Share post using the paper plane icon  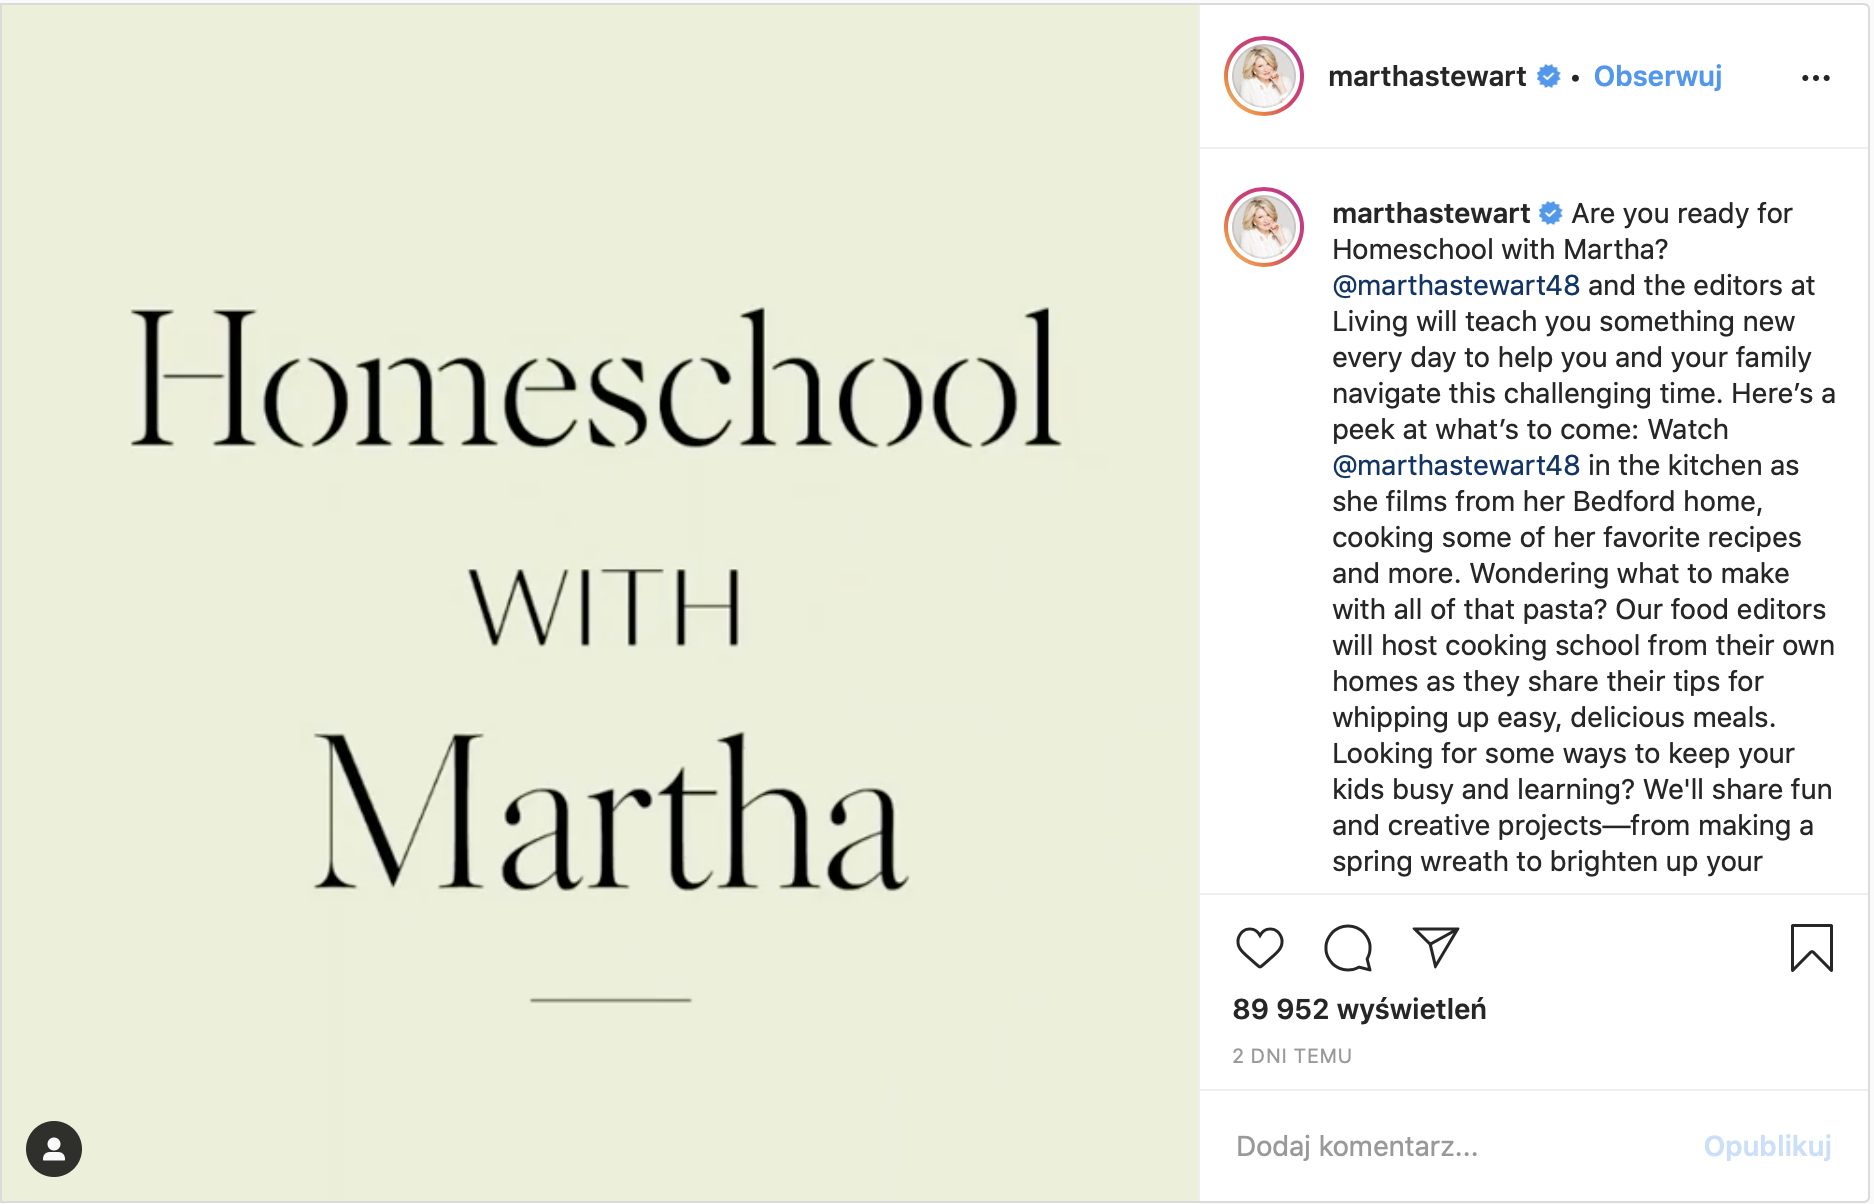pos(1435,947)
